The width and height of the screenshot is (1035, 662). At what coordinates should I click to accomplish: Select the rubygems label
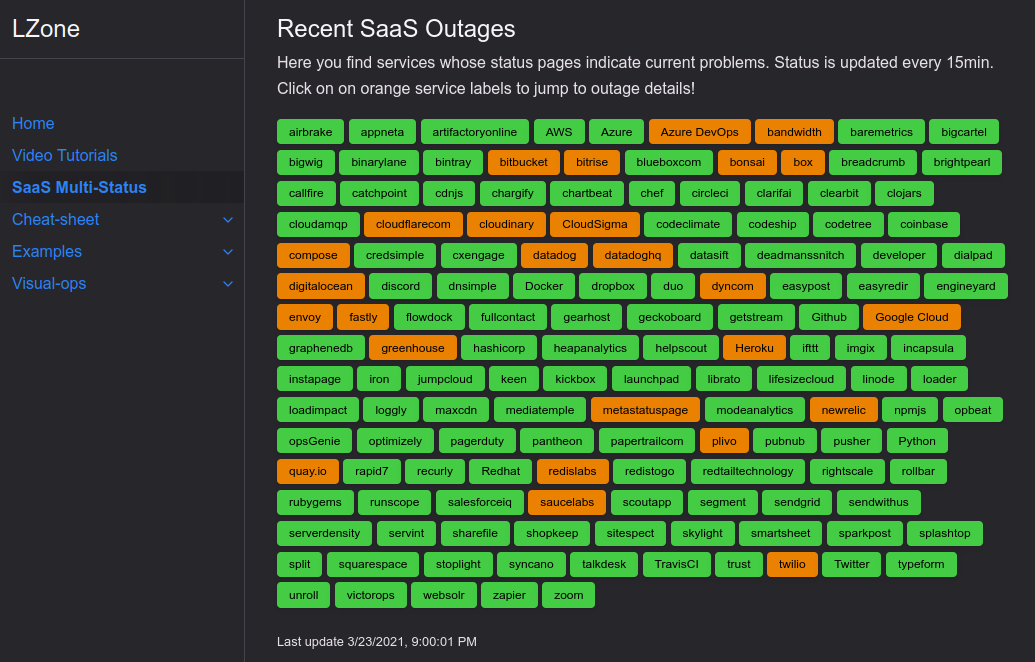[315, 502]
